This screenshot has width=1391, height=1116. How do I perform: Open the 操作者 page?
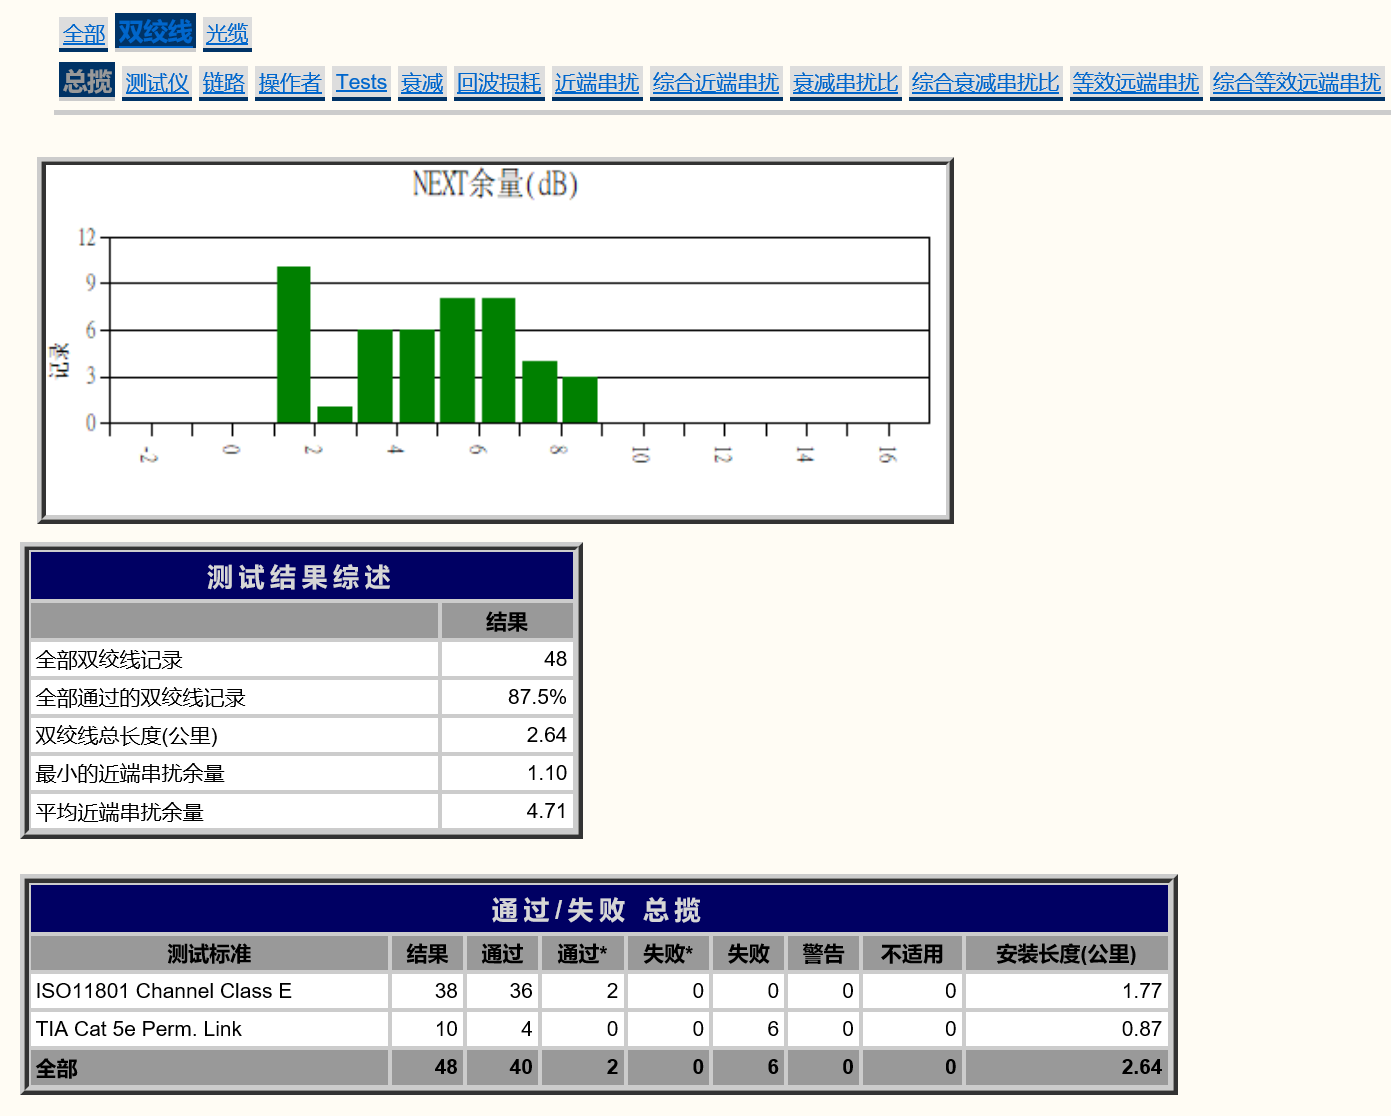[290, 83]
